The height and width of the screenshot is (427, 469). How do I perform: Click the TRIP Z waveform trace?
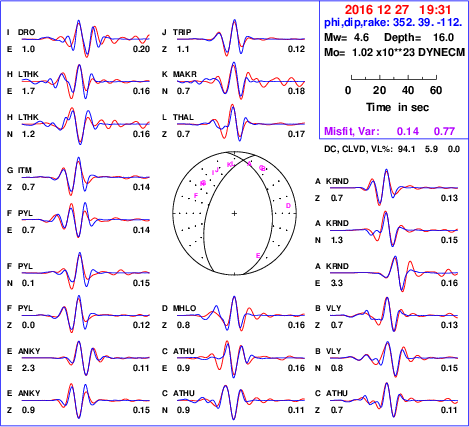coord(241,38)
